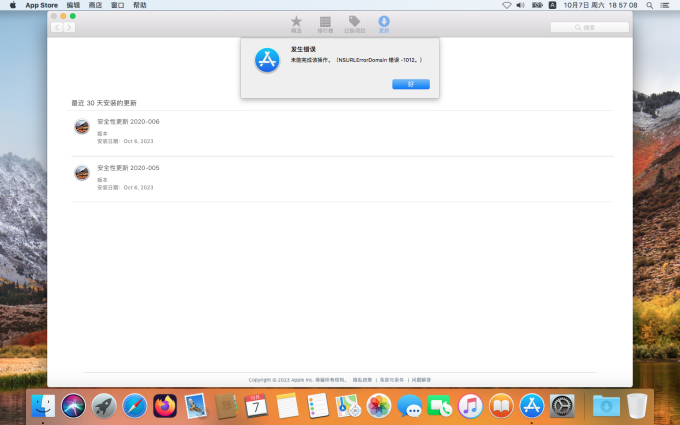
Task: Click the date and time in the menu bar
Action: [600, 5]
